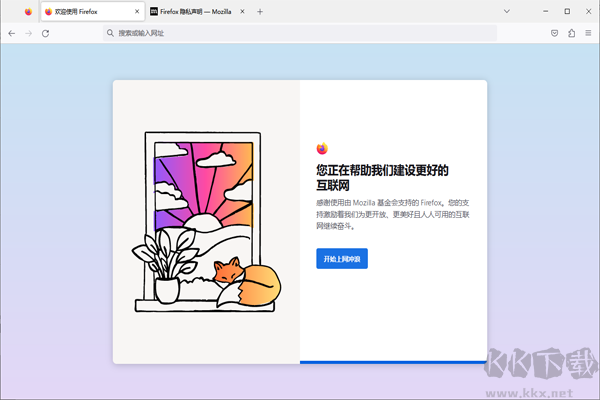Open a new tab with the plus button
Viewport: 600px width, 400px height.
[260, 12]
